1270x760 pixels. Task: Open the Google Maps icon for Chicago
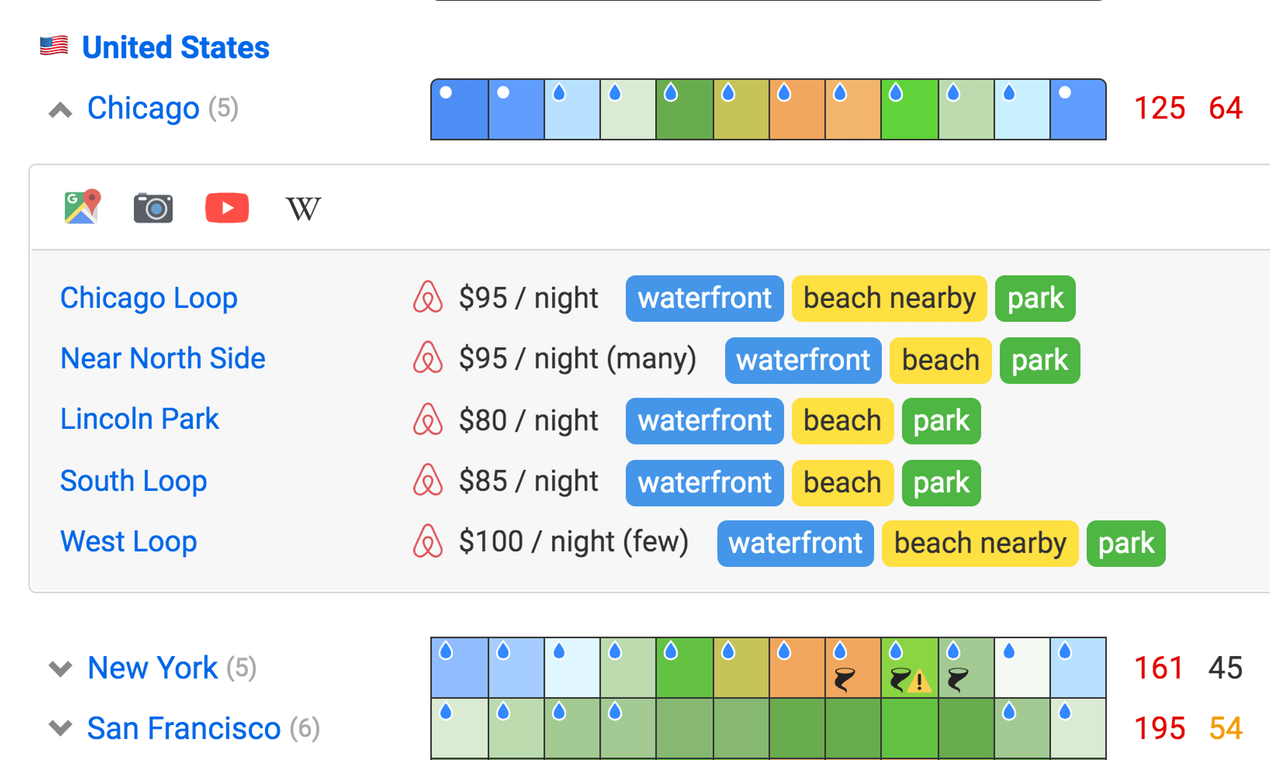tap(82, 207)
